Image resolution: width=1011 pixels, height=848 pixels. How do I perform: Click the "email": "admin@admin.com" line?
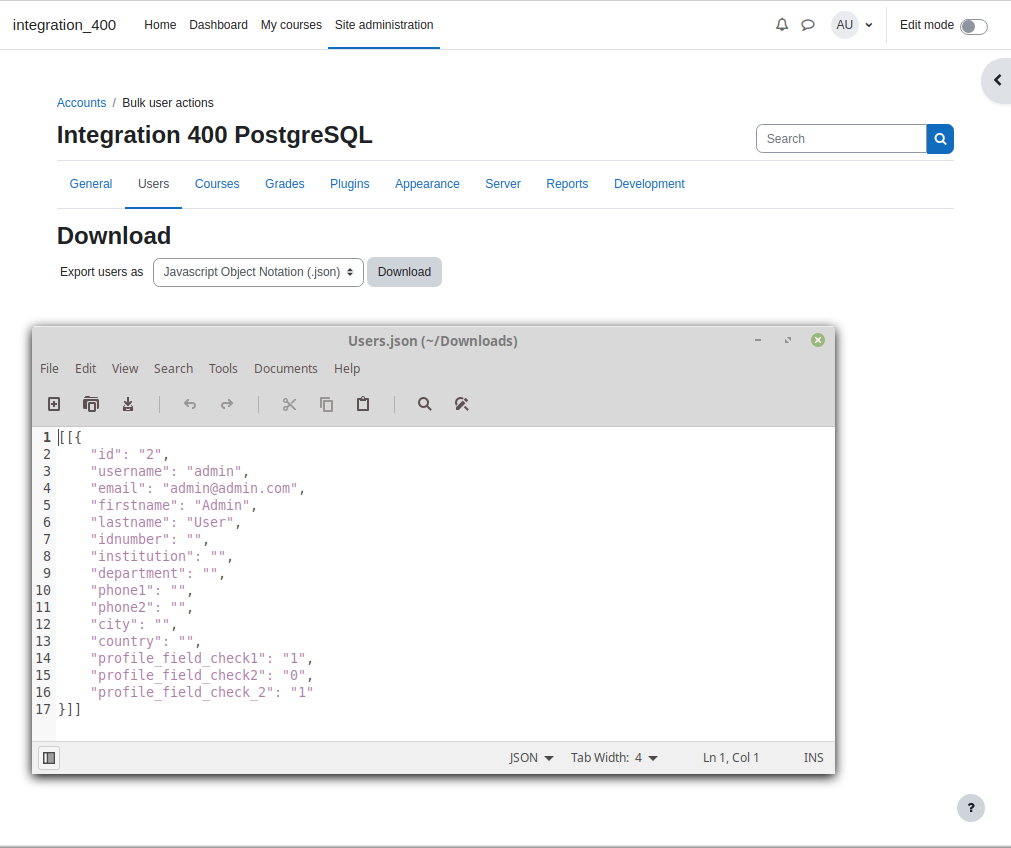tap(197, 488)
